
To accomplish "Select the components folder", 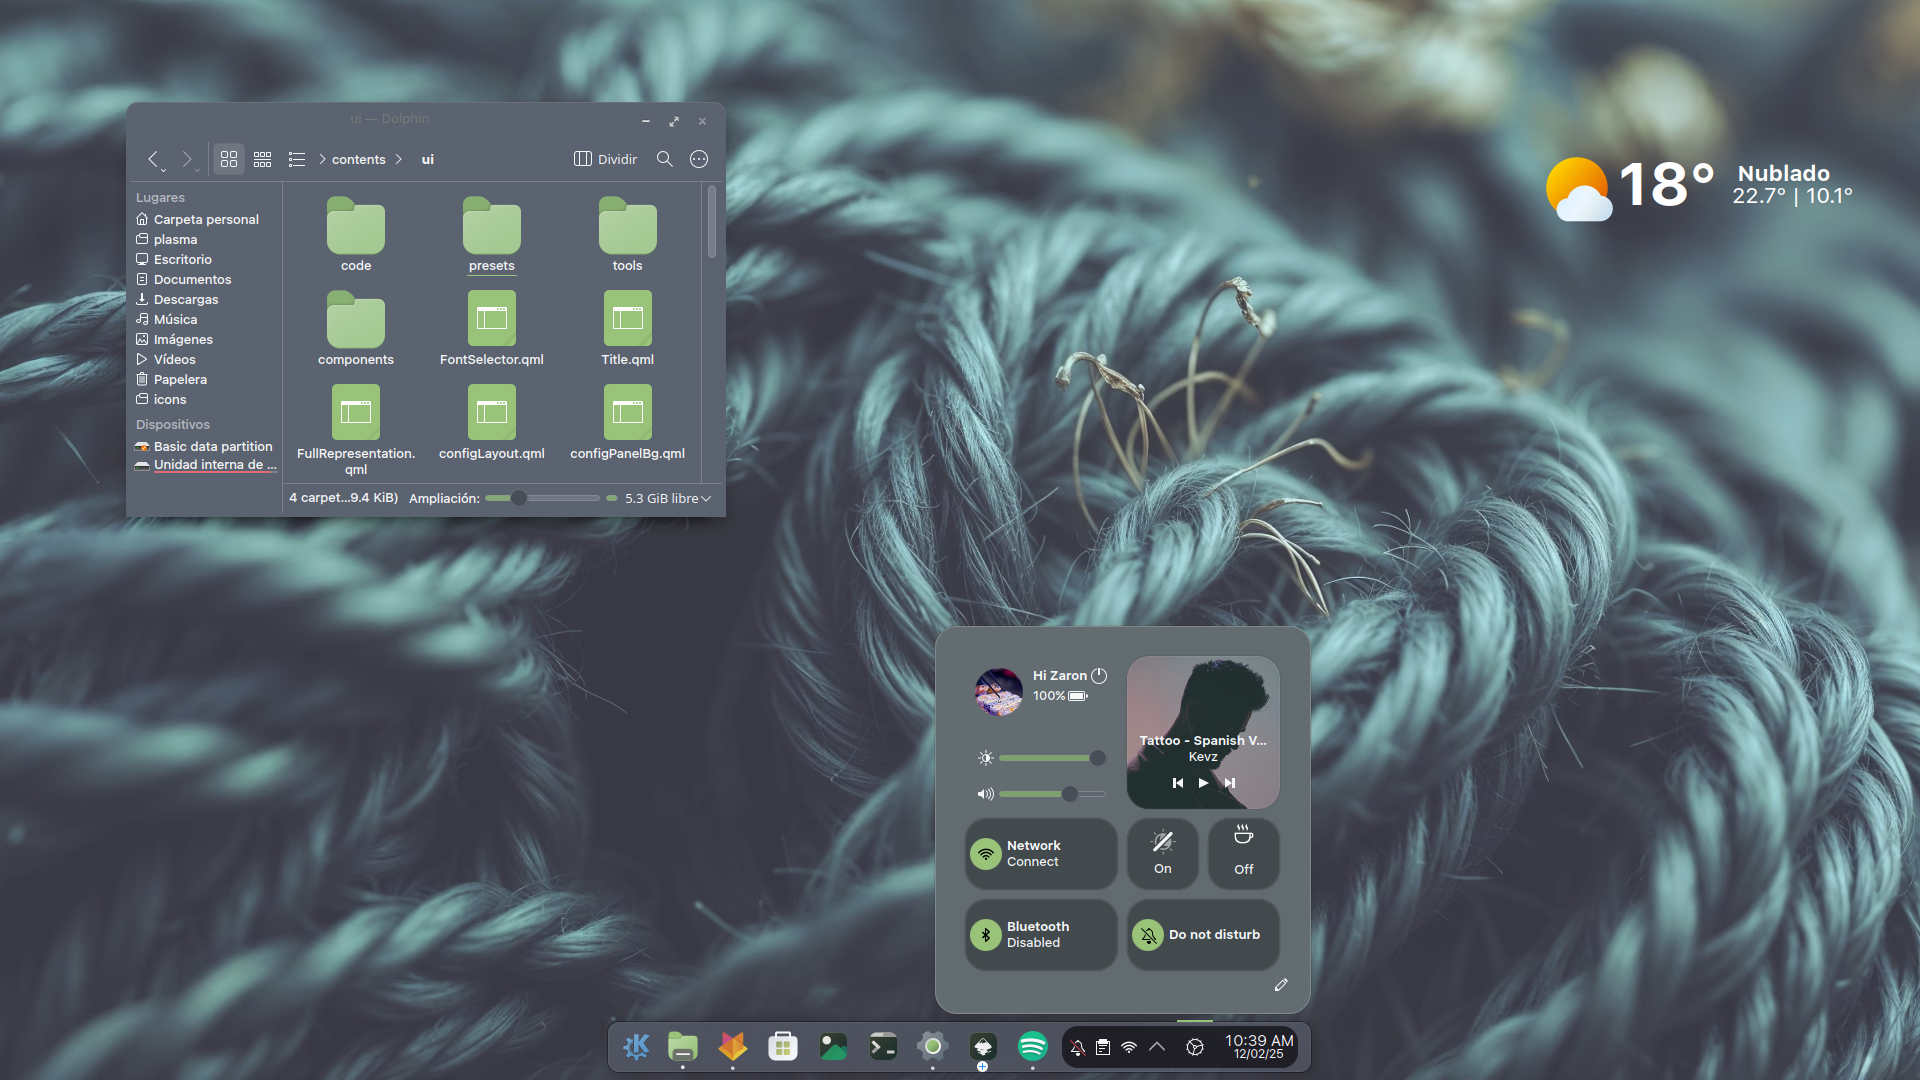I will click(356, 328).
